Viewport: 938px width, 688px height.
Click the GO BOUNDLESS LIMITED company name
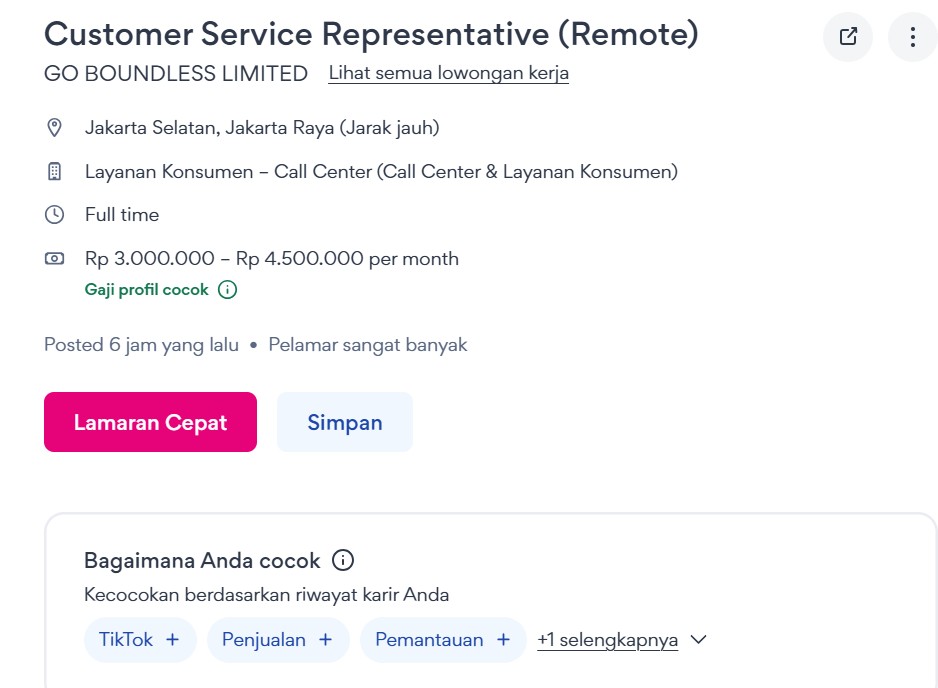click(176, 73)
